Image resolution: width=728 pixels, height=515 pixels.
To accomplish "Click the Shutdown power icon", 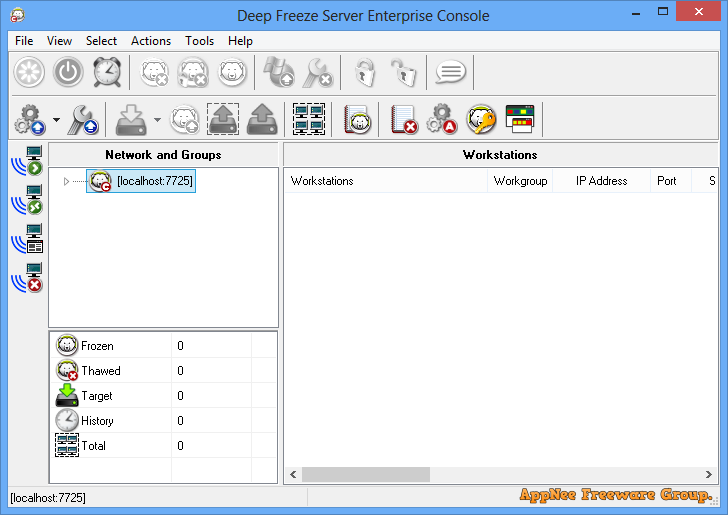I will [68, 72].
